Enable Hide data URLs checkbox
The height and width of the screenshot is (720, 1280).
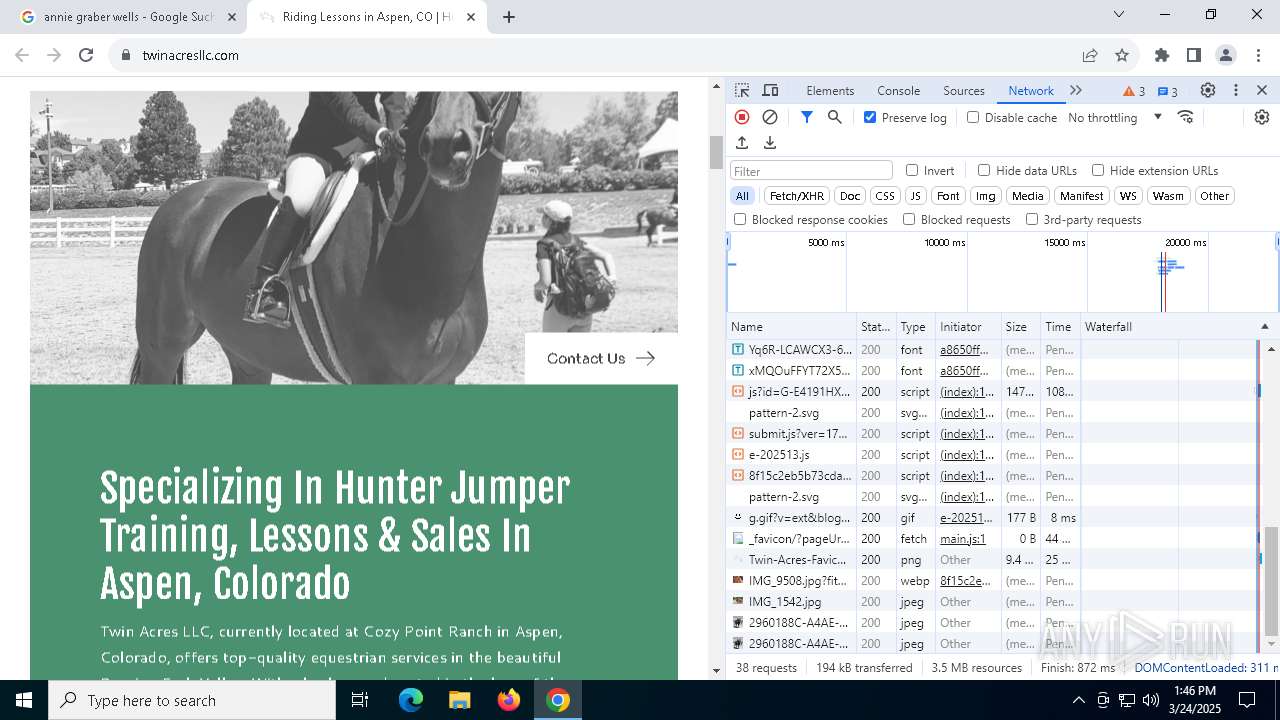(984, 170)
